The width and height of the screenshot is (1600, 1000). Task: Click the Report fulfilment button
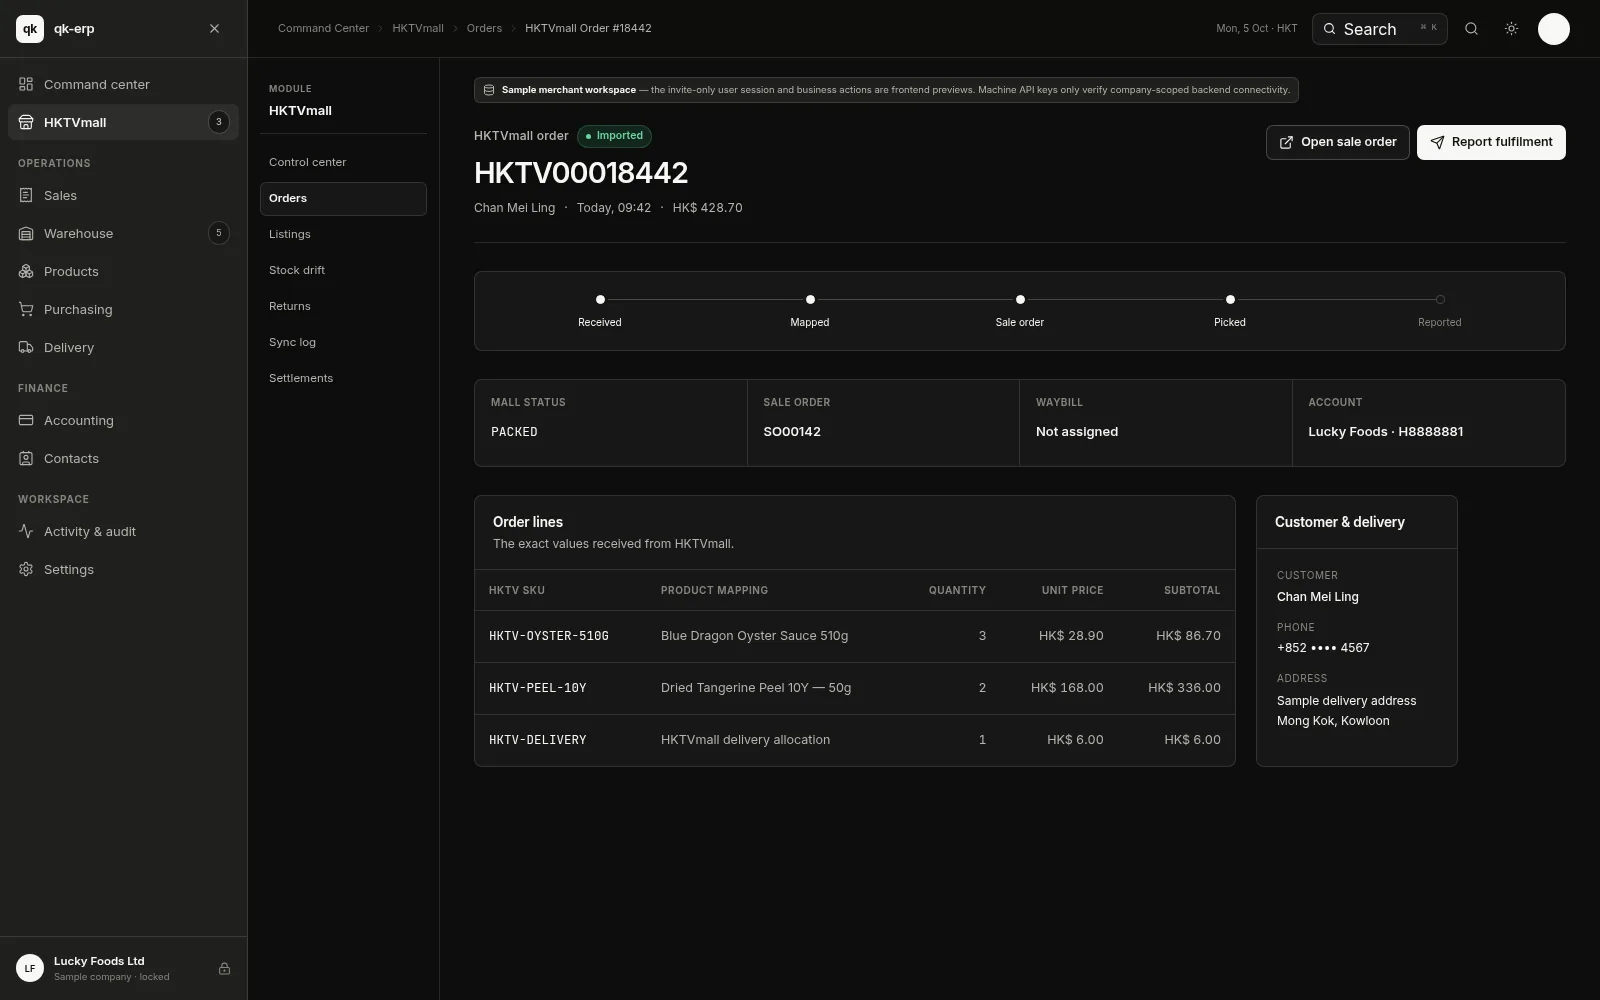pyautogui.click(x=1491, y=142)
